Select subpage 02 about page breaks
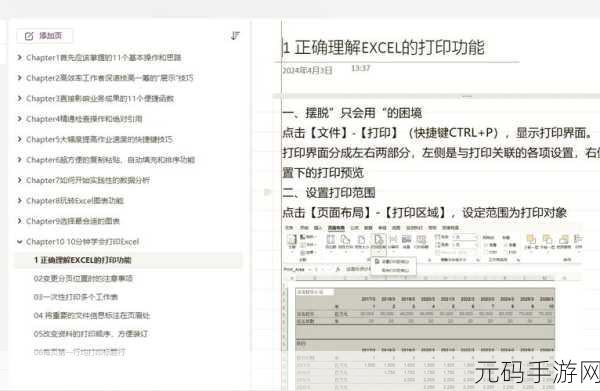 click(83, 278)
